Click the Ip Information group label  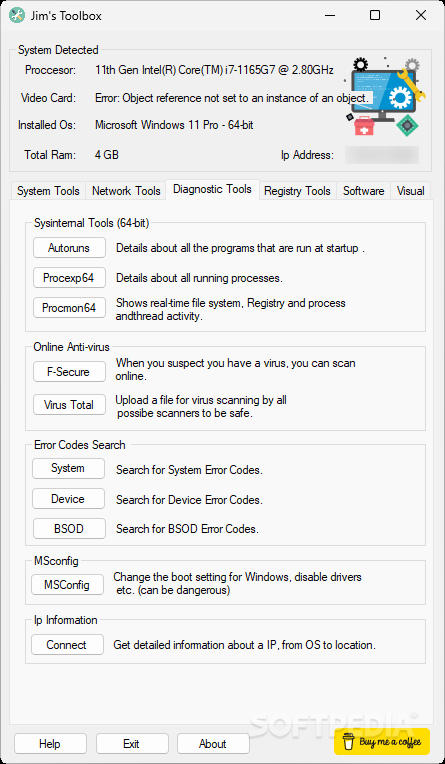(x=65, y=620)
